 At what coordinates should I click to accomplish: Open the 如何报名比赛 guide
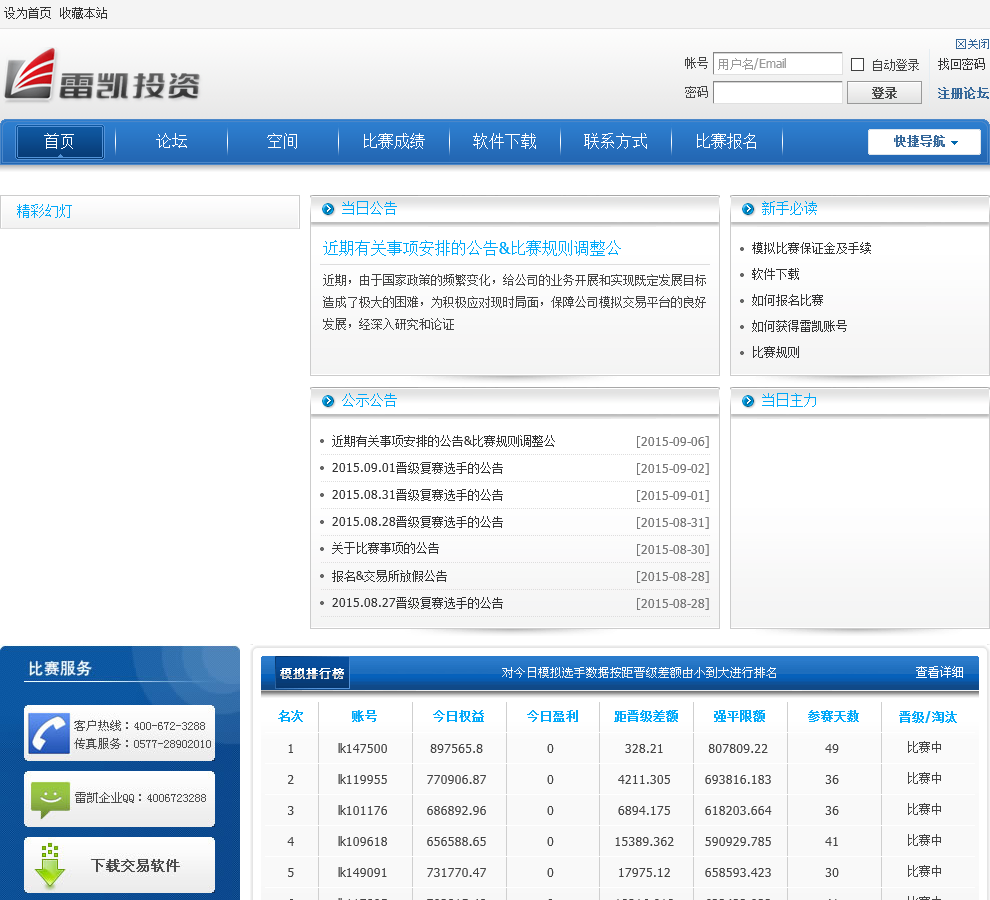tap(787, 300)
